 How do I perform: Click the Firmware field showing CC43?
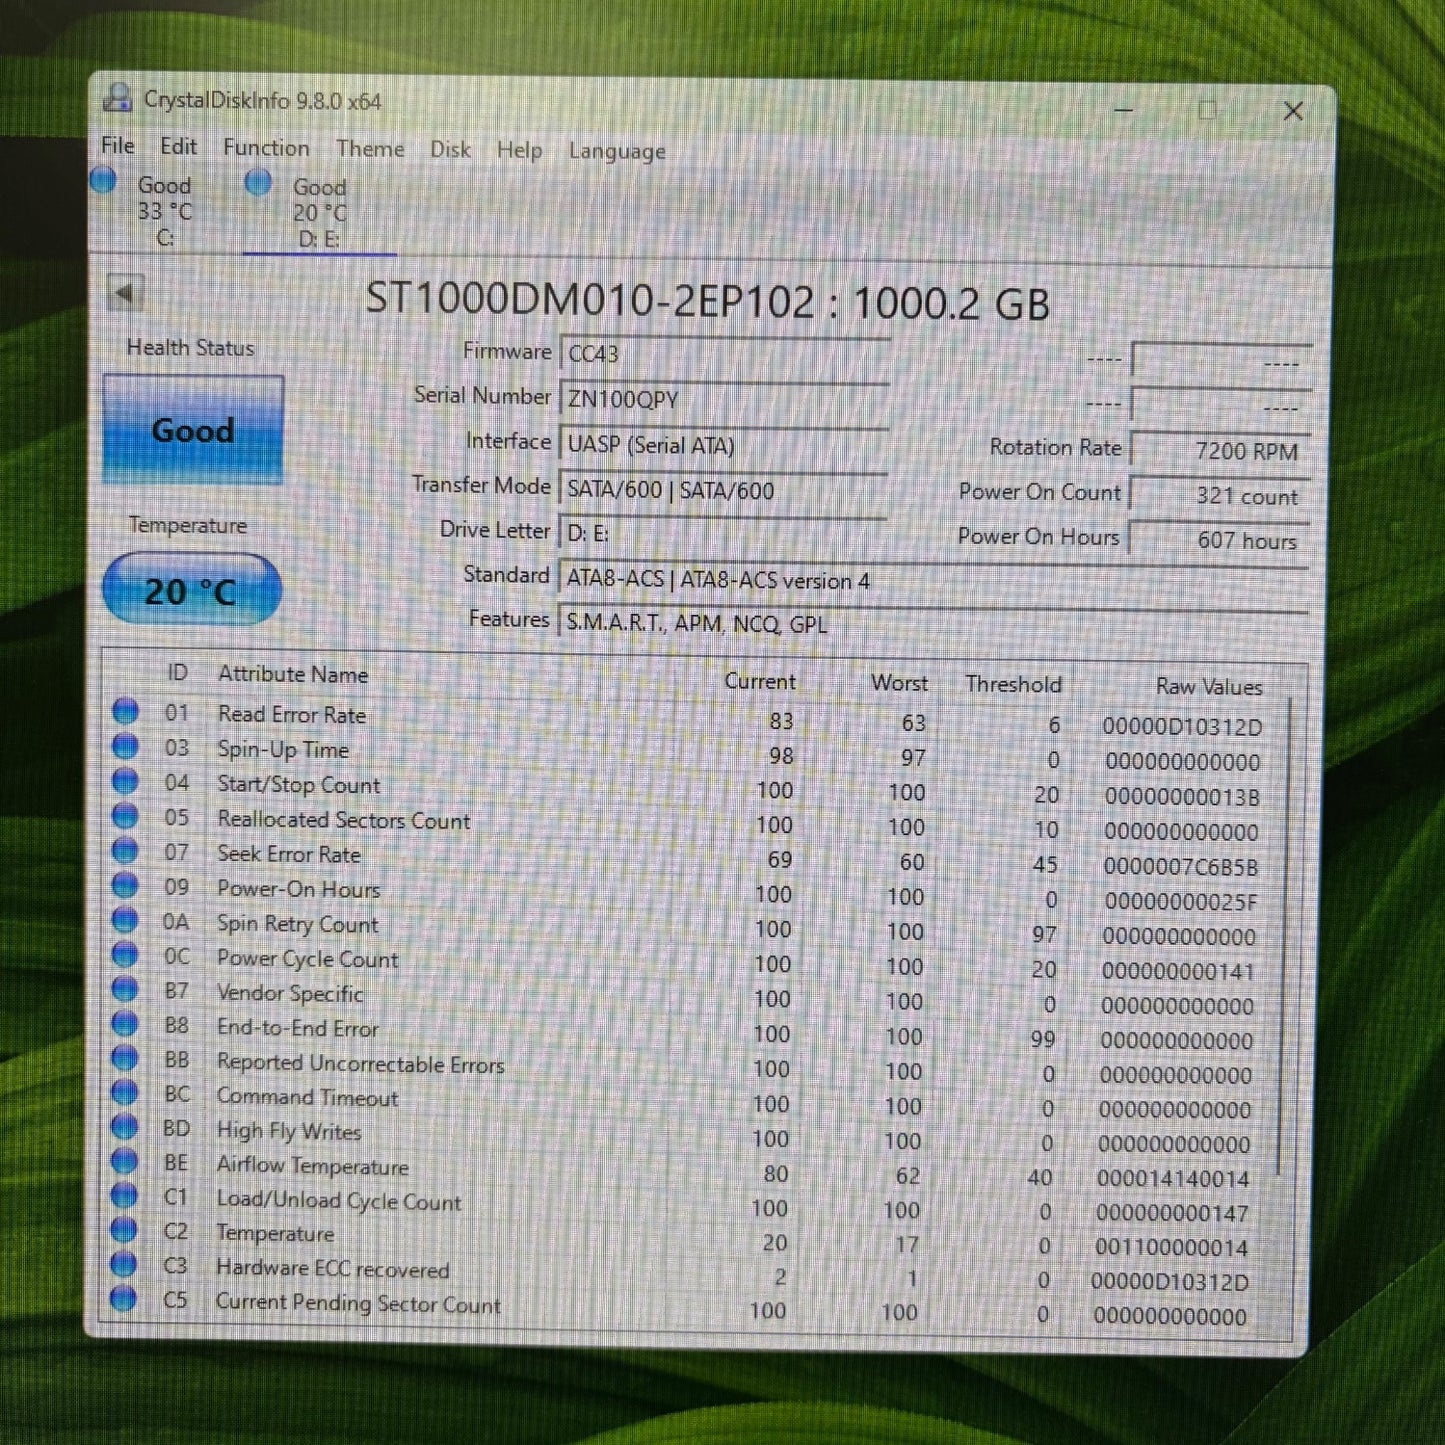725,354
